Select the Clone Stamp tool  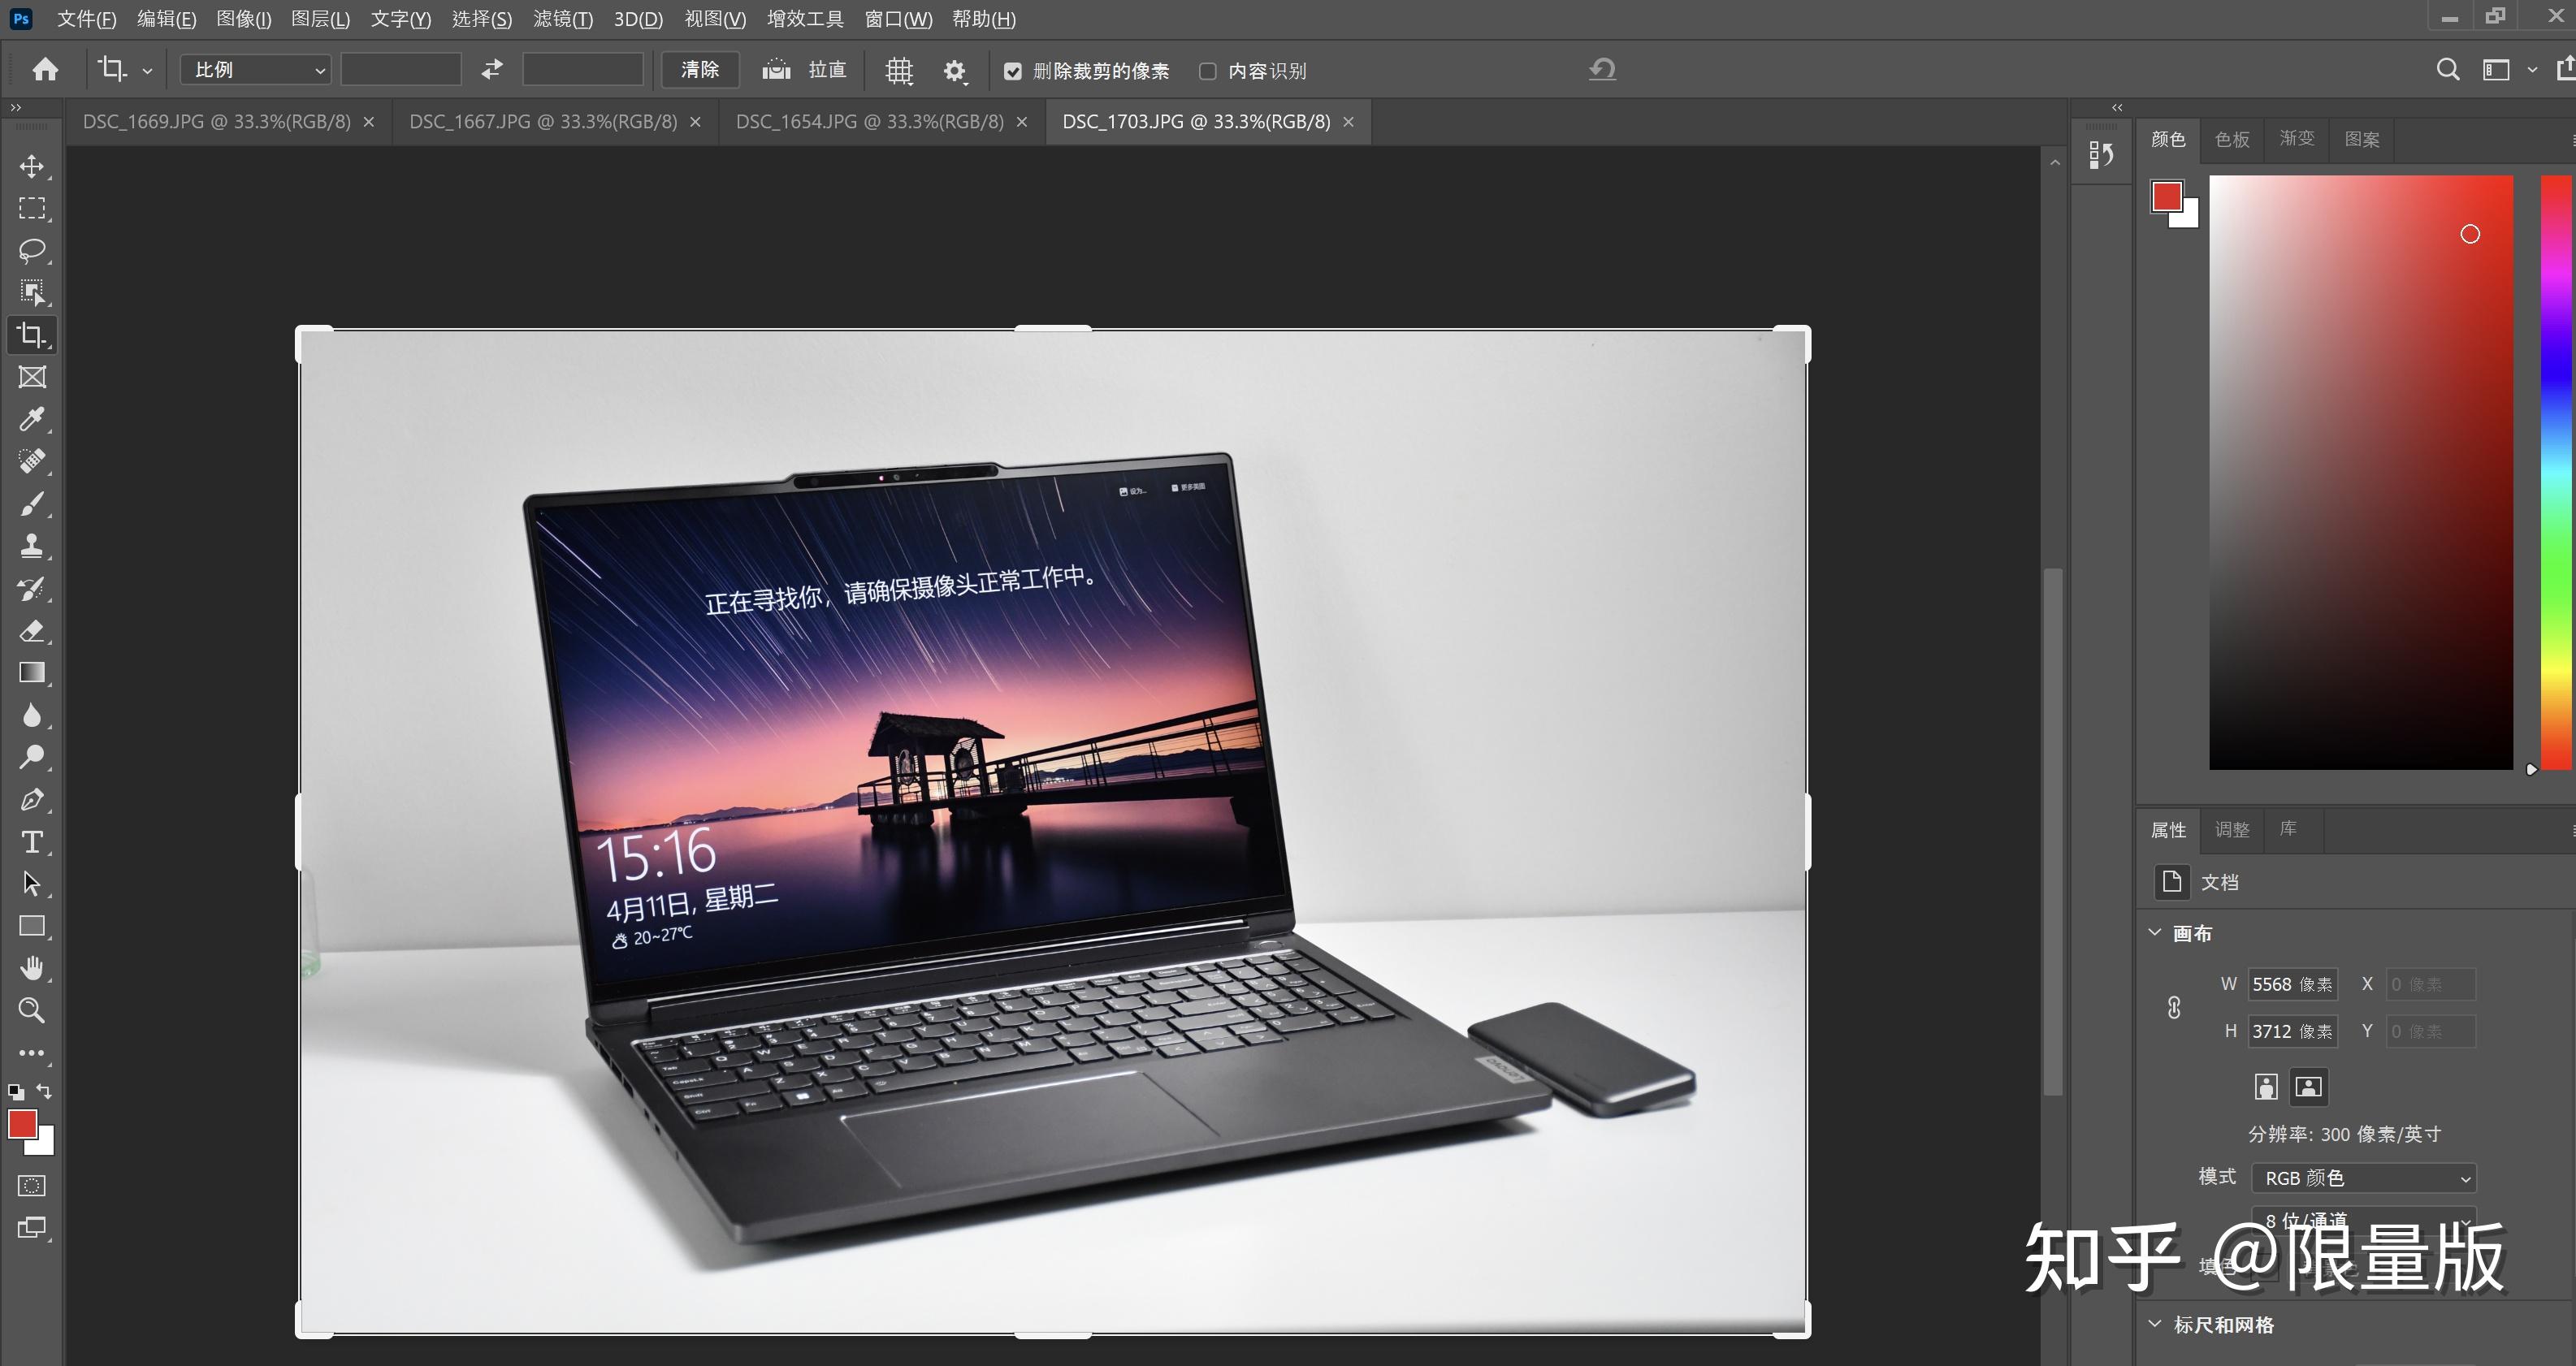[x=32, y=546]
